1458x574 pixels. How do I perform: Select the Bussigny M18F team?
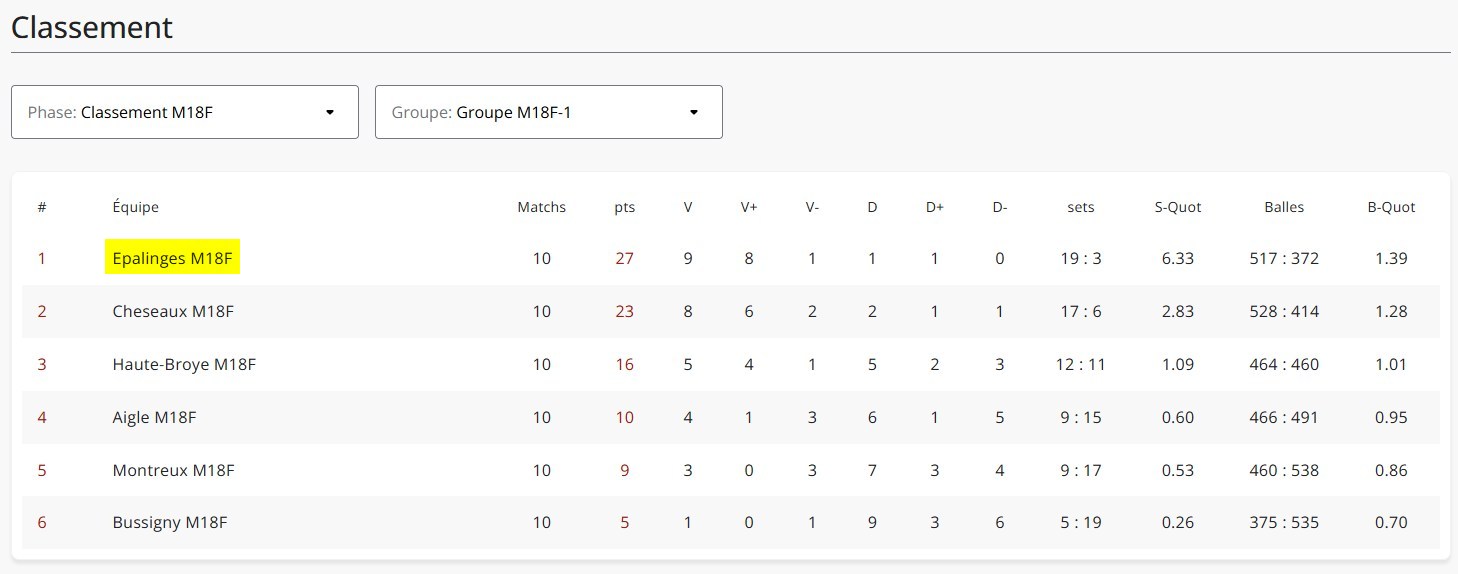(170, 522)
